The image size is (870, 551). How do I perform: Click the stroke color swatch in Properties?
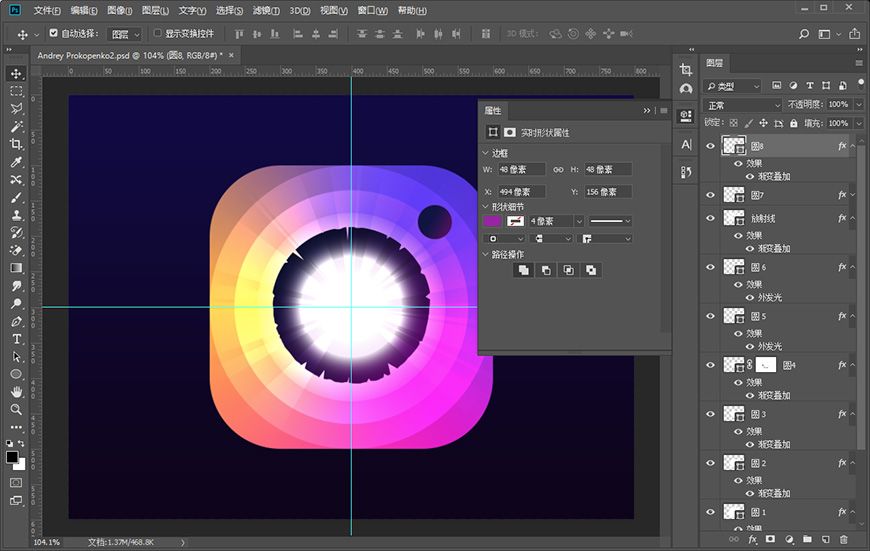(x=515, y=221)
